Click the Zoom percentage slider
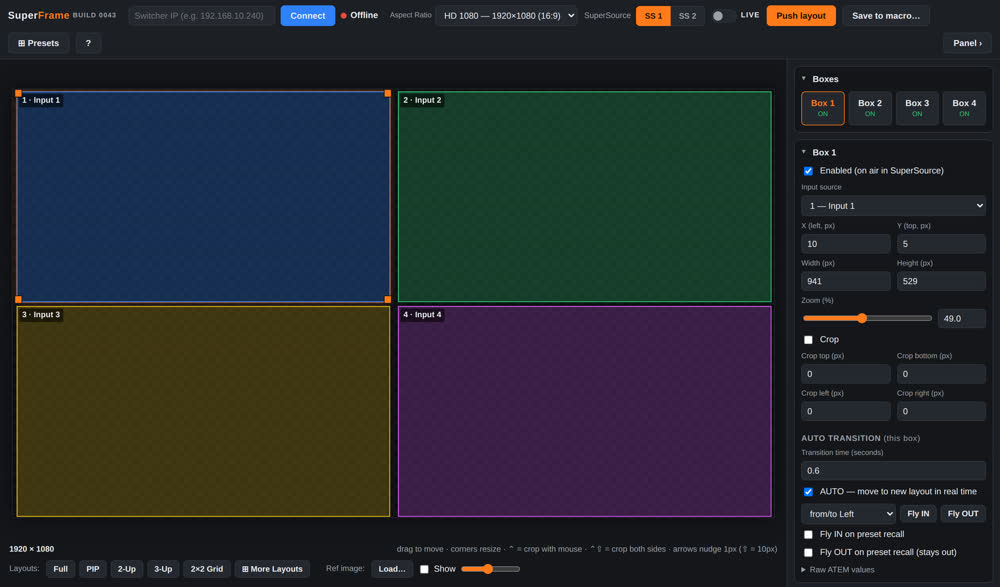The width and height of the screenshot is (1000, 587). pos(867,318)
